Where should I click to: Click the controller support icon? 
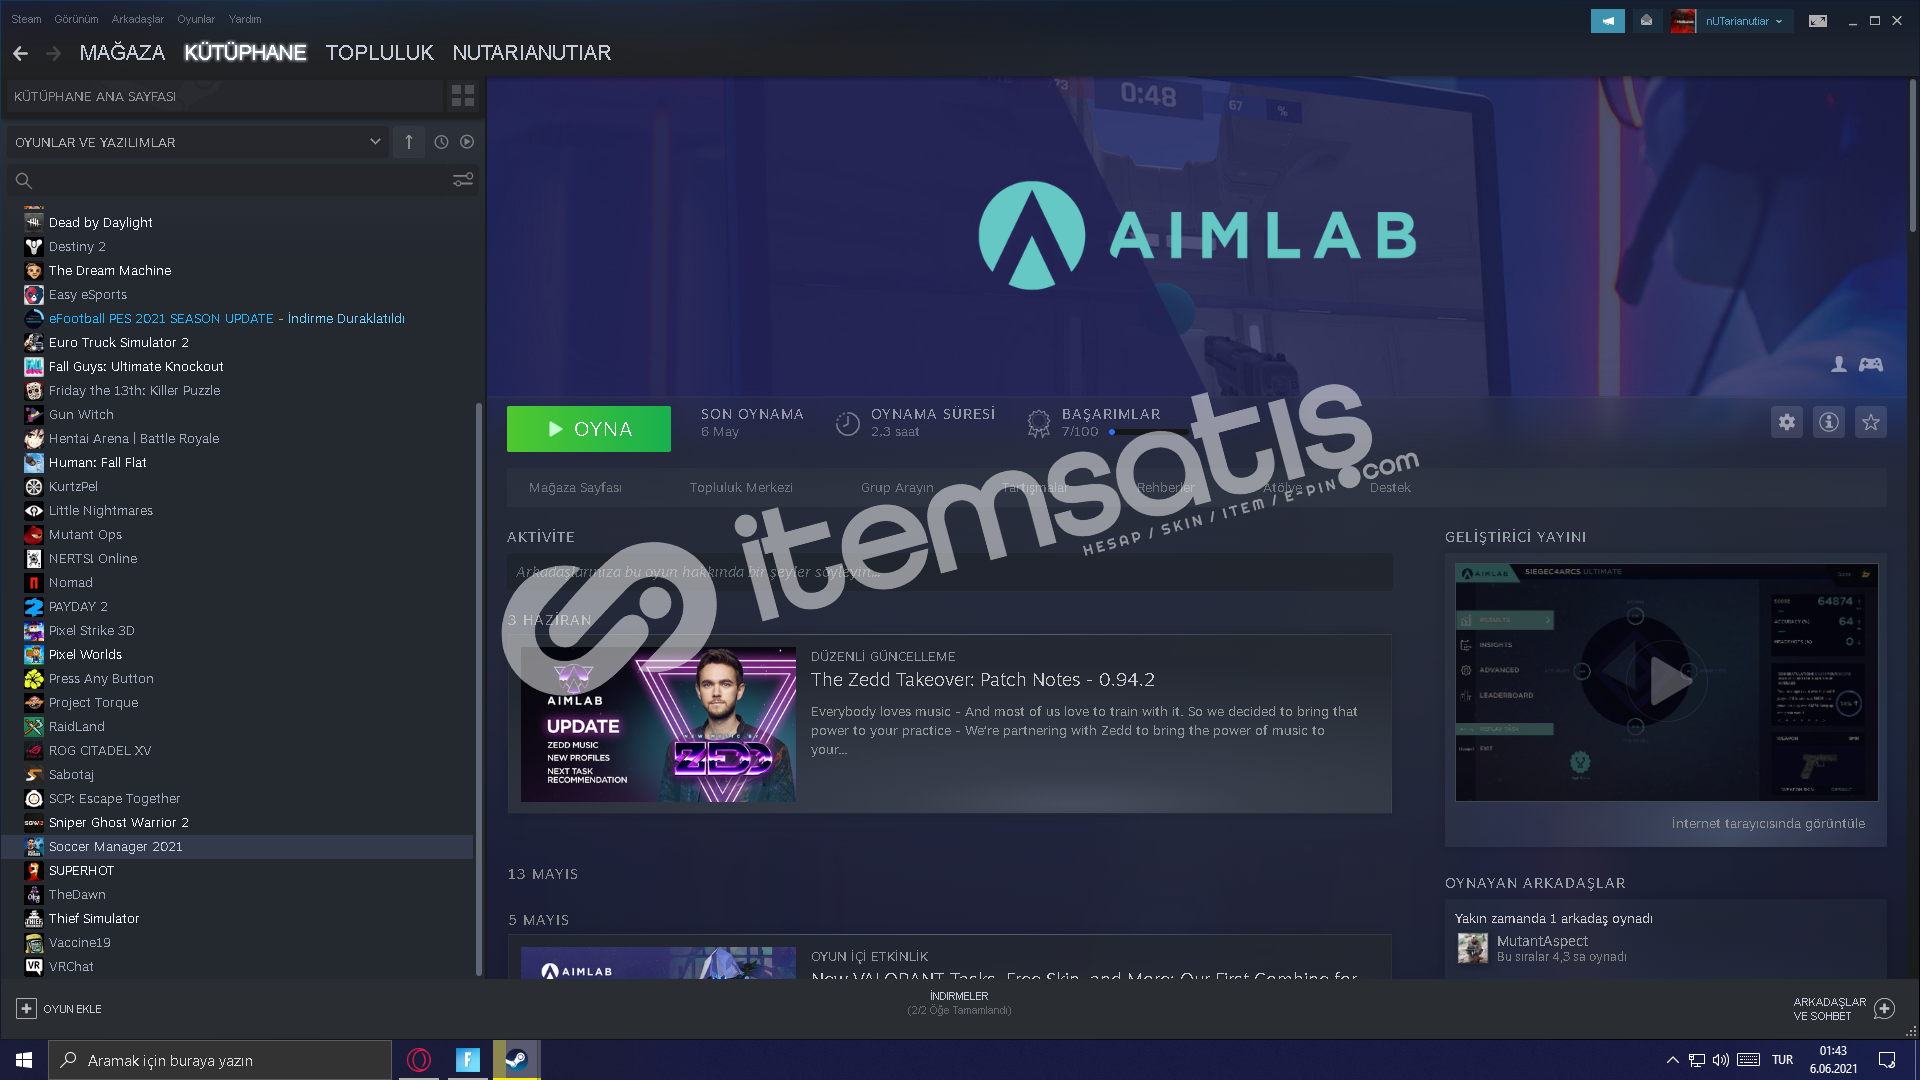point(1871,365)
